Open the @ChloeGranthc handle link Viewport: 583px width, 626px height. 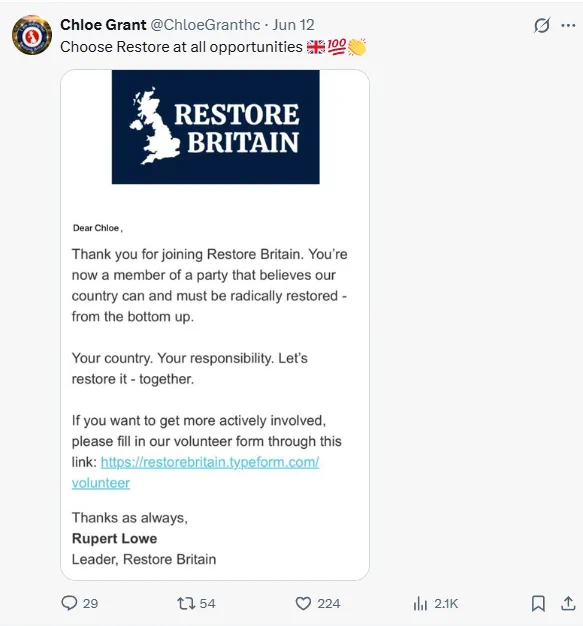pos(205,25)
